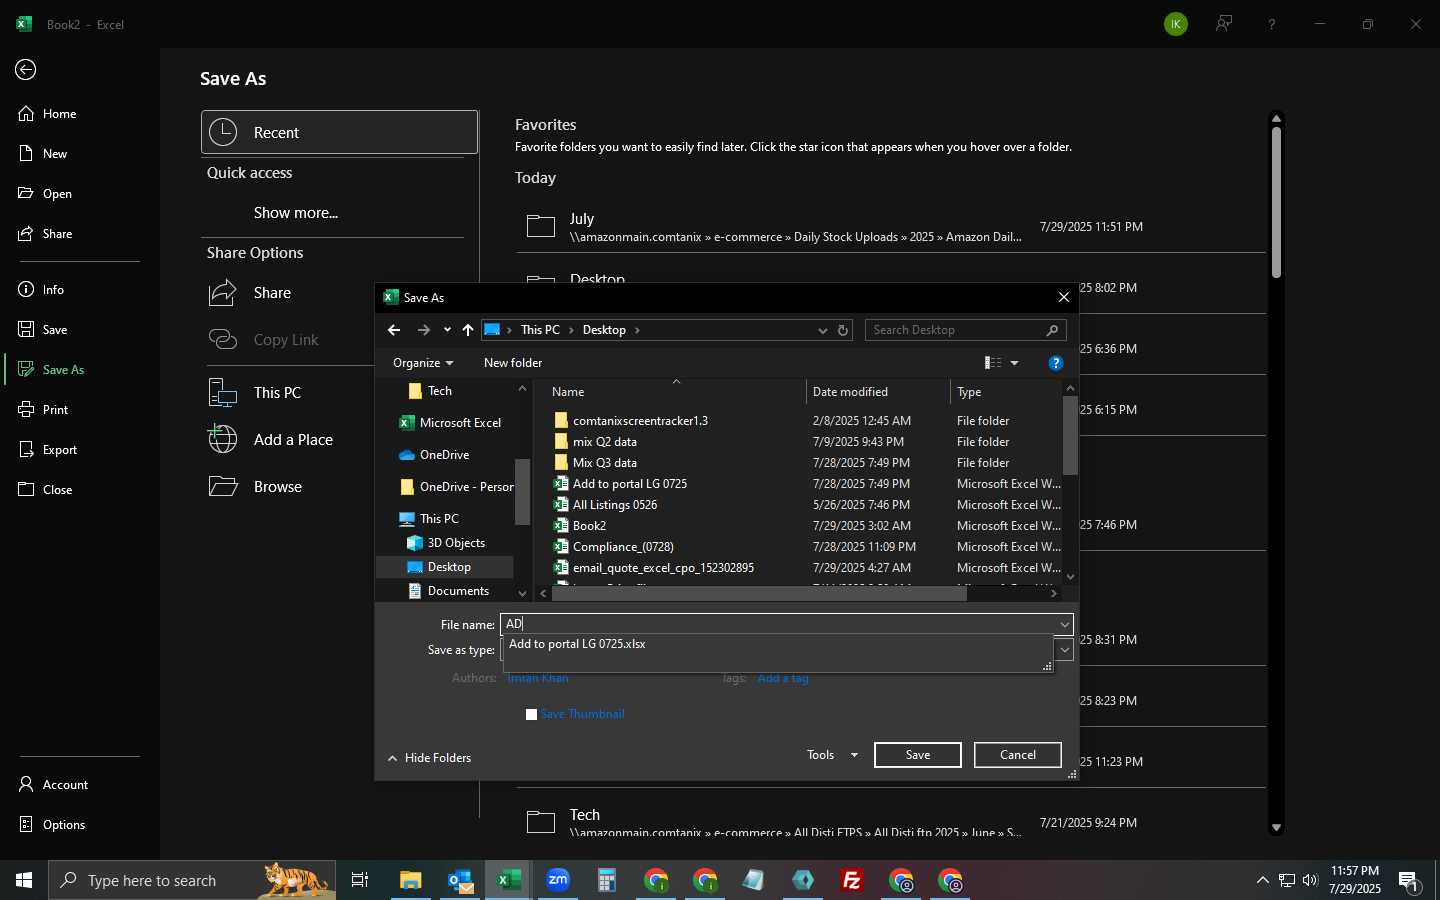1440x900 pixels.
Task: Choose Print in the backstage sidebar
Action: [x=43, y=410]
